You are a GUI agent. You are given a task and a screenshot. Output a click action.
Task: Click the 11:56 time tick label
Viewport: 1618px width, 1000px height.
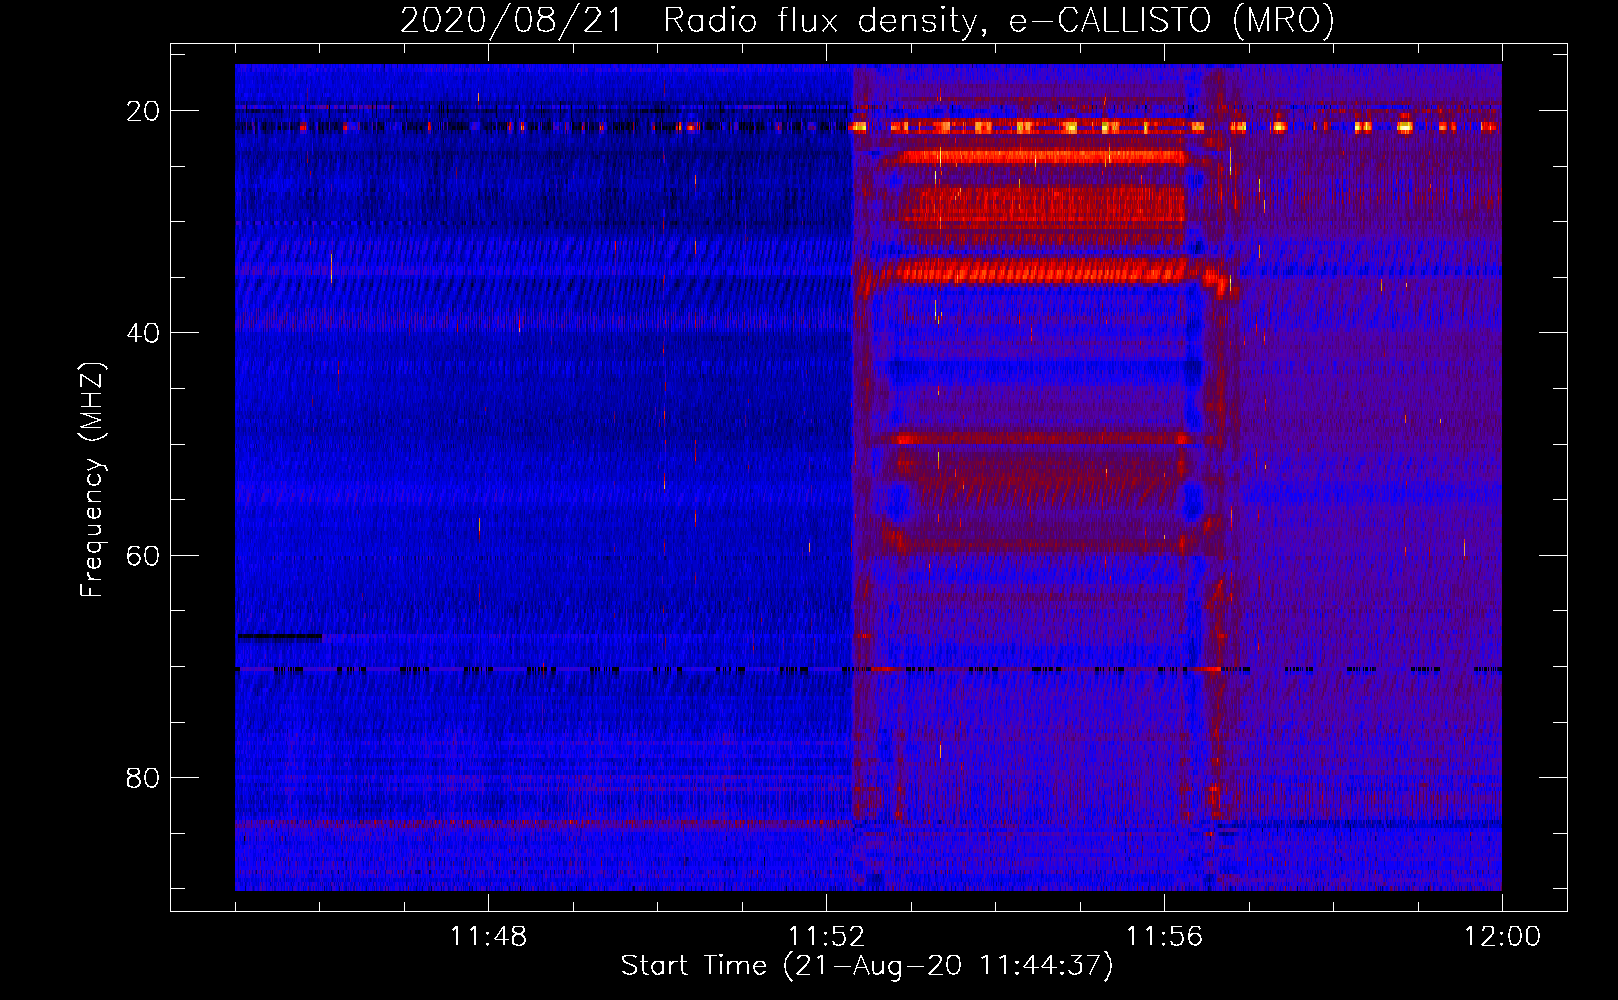coord(1164,937)
